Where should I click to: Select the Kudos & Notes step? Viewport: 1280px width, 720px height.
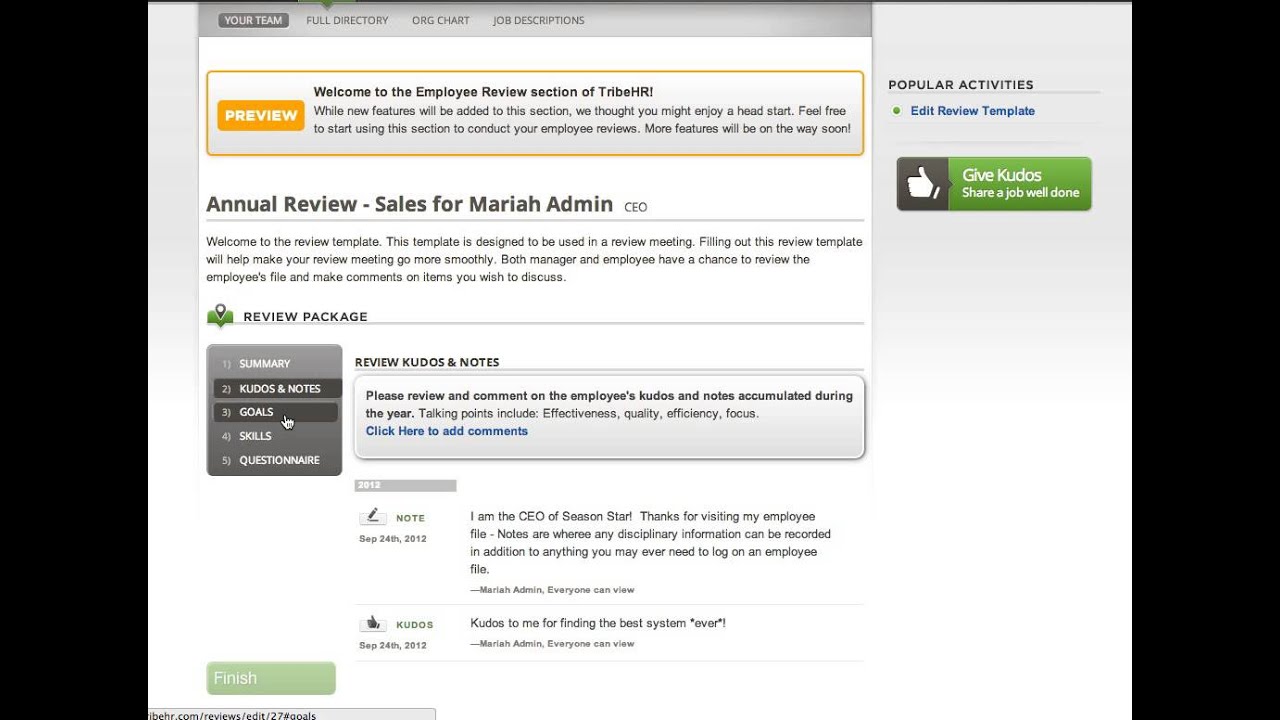tap(277, 388)
